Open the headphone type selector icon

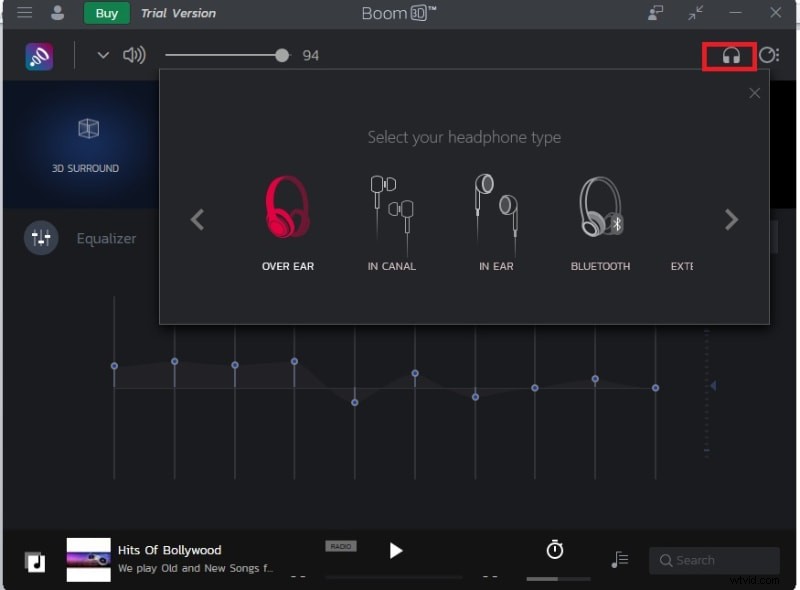(x=729, y=56)
